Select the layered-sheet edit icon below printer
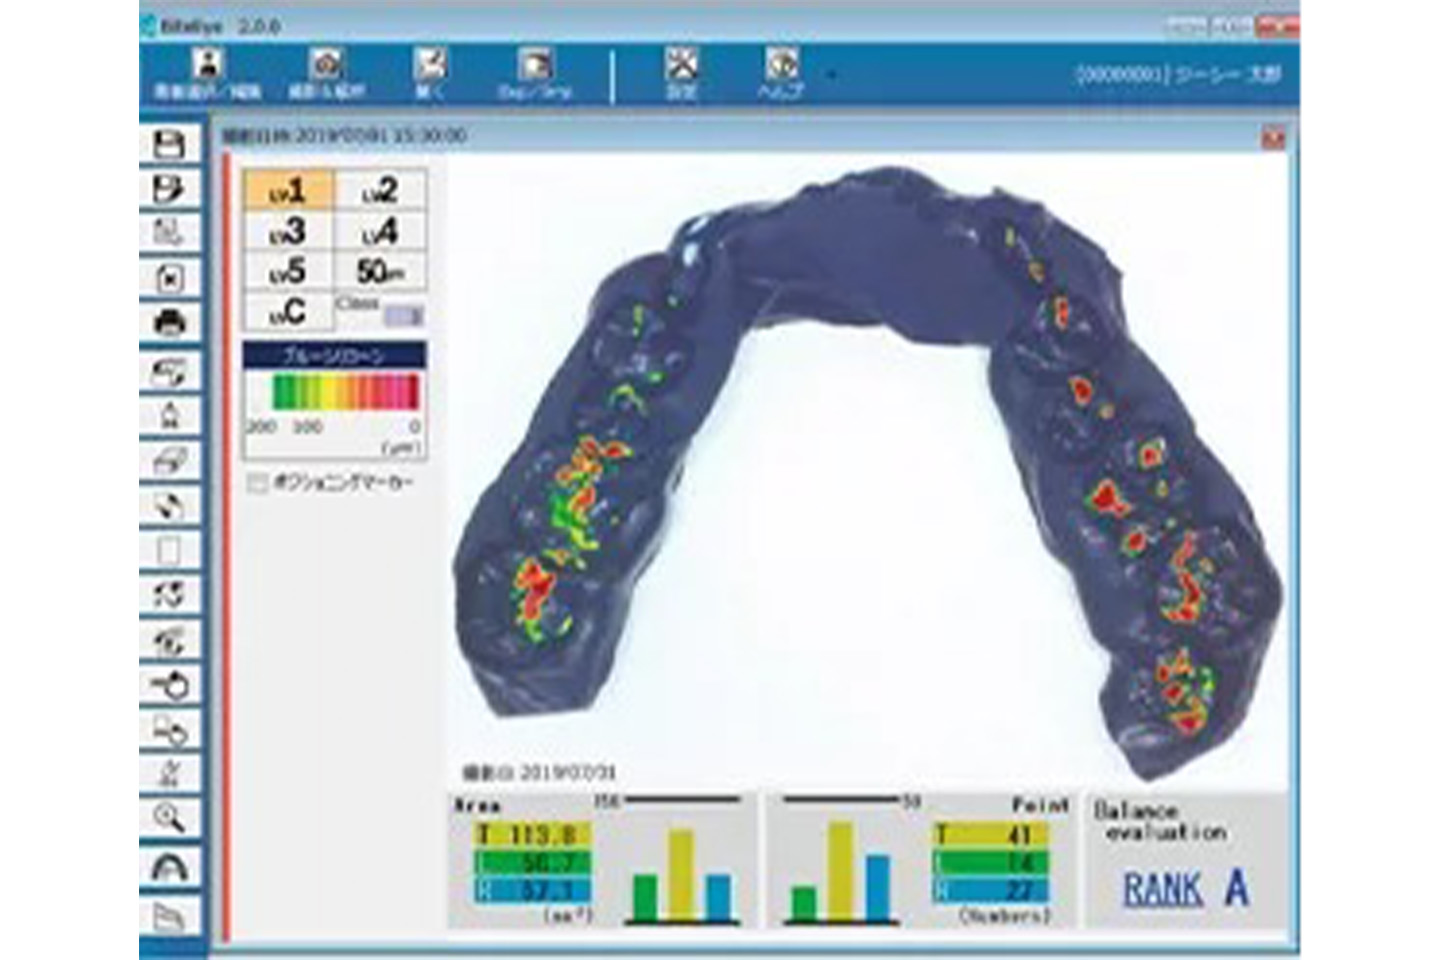 tap(170, 372)
